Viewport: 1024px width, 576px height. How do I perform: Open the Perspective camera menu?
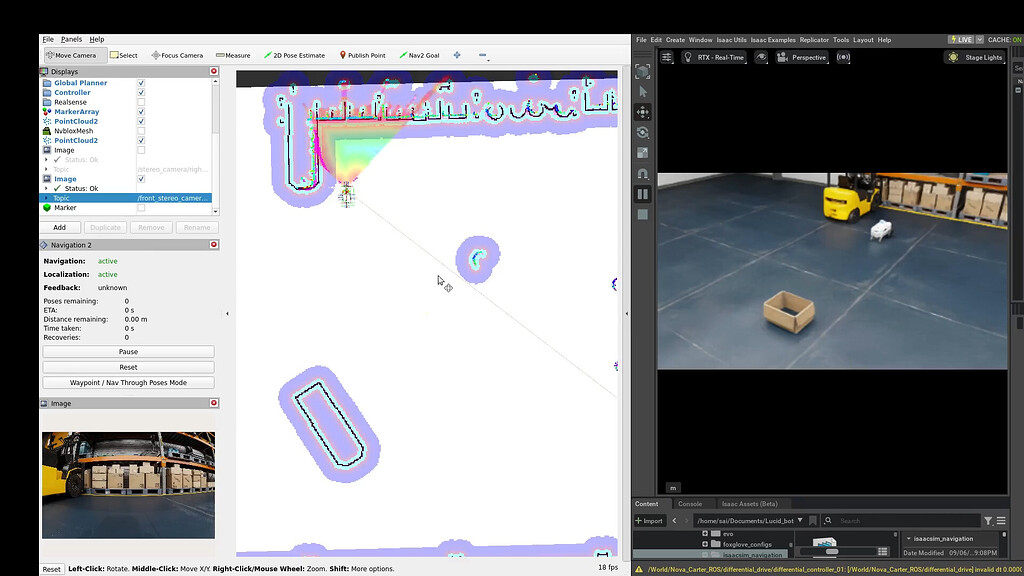point(812,57)
